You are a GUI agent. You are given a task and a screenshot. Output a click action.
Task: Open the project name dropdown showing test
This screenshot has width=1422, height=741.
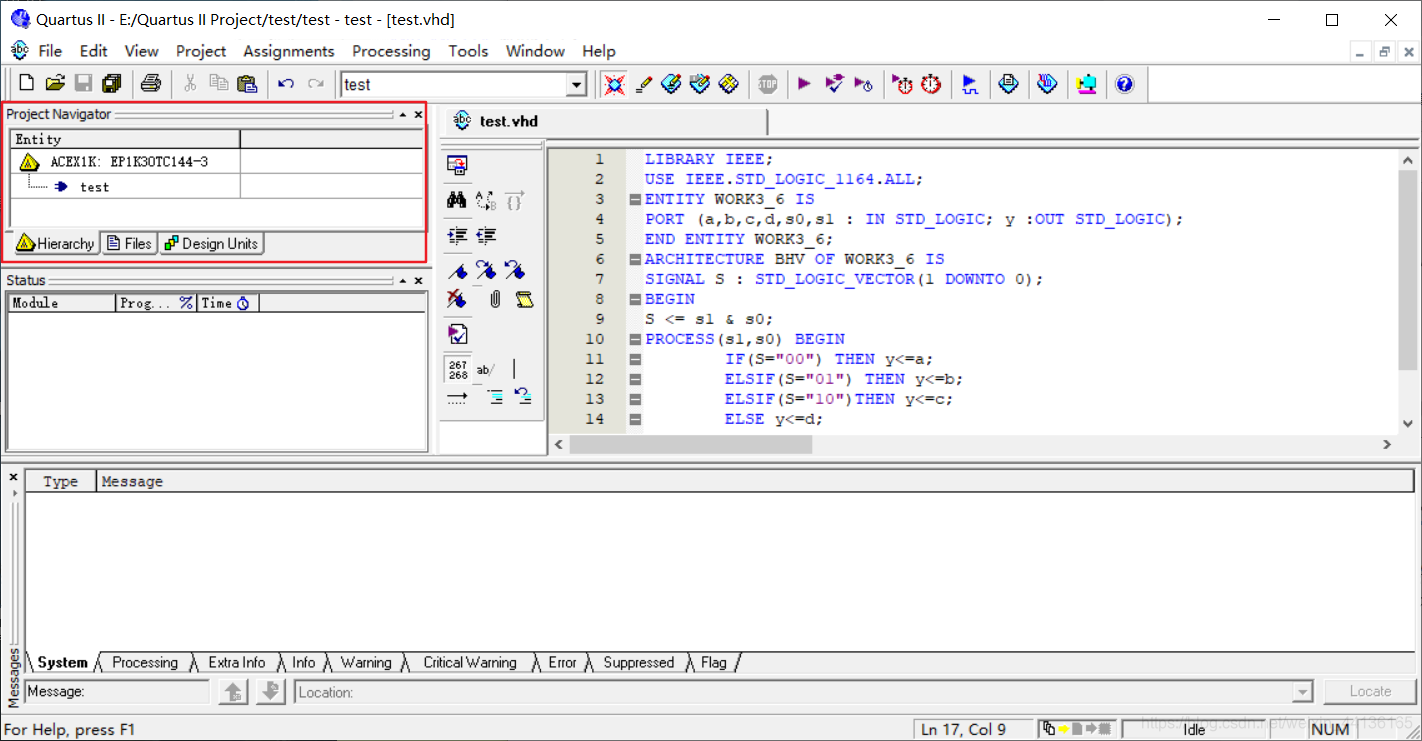[x=576, y=85]
